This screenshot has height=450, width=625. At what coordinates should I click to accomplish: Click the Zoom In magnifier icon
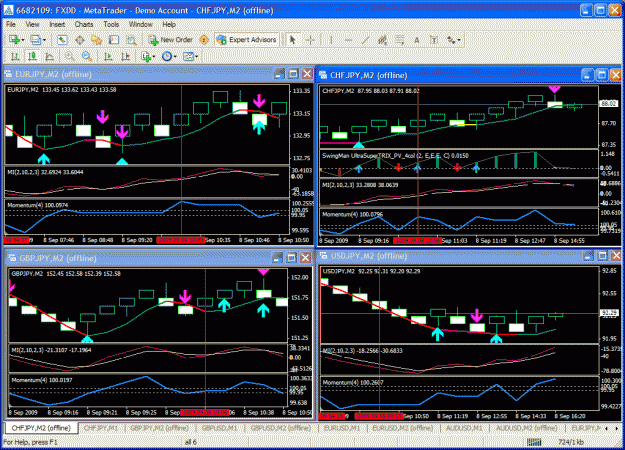[x=69, y=57]
